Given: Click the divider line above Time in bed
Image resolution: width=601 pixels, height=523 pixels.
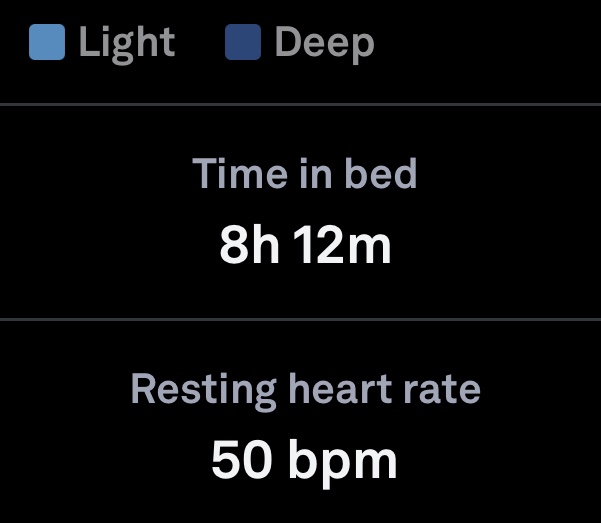Looking at the screenshot, I should (x=300, y=104).
